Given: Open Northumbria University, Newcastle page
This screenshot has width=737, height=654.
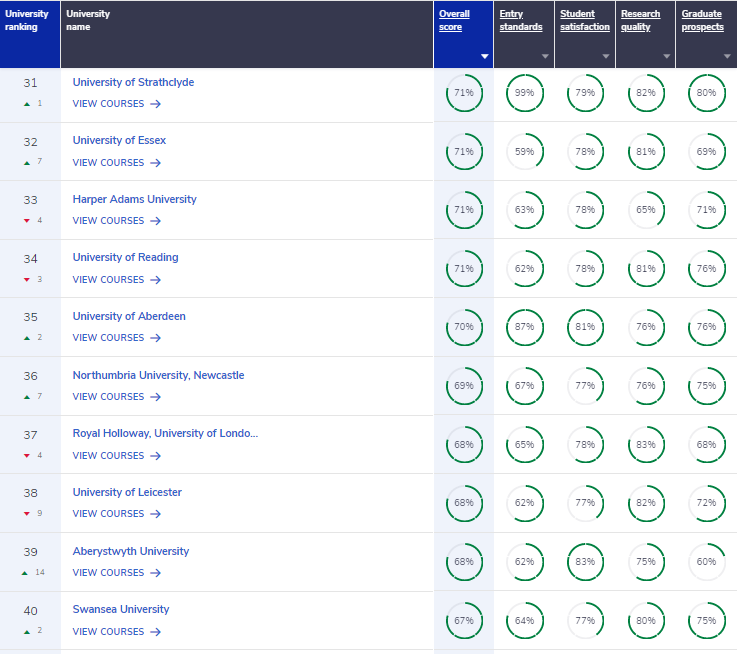Looking at the screenshot, I should (158, 375).
